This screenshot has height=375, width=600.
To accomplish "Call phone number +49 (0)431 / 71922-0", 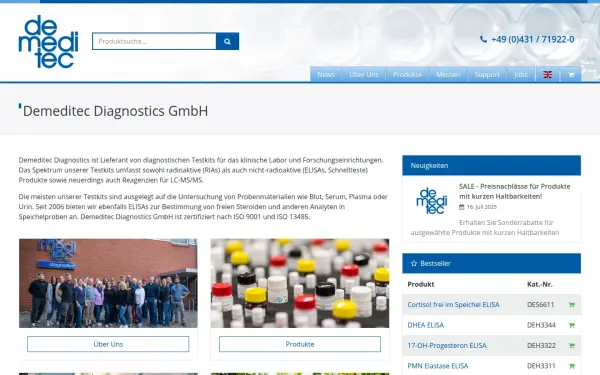I will pyautogui.click(x=533, y=39).
